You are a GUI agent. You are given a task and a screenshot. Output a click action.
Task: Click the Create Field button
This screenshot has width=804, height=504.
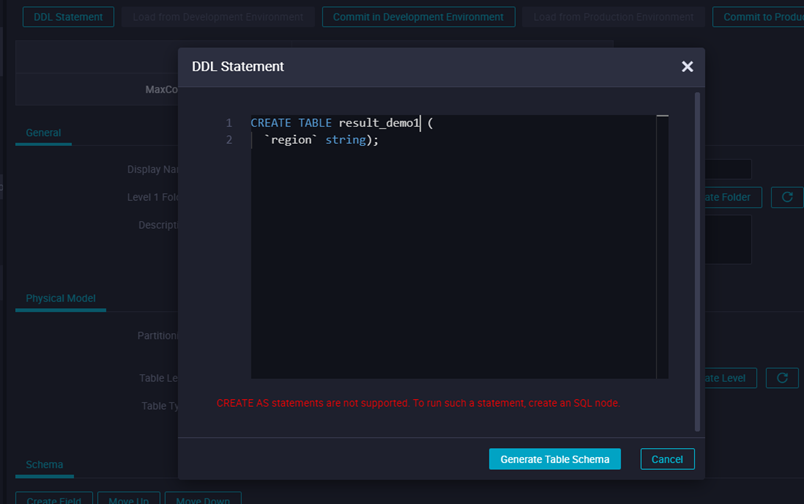54,498
